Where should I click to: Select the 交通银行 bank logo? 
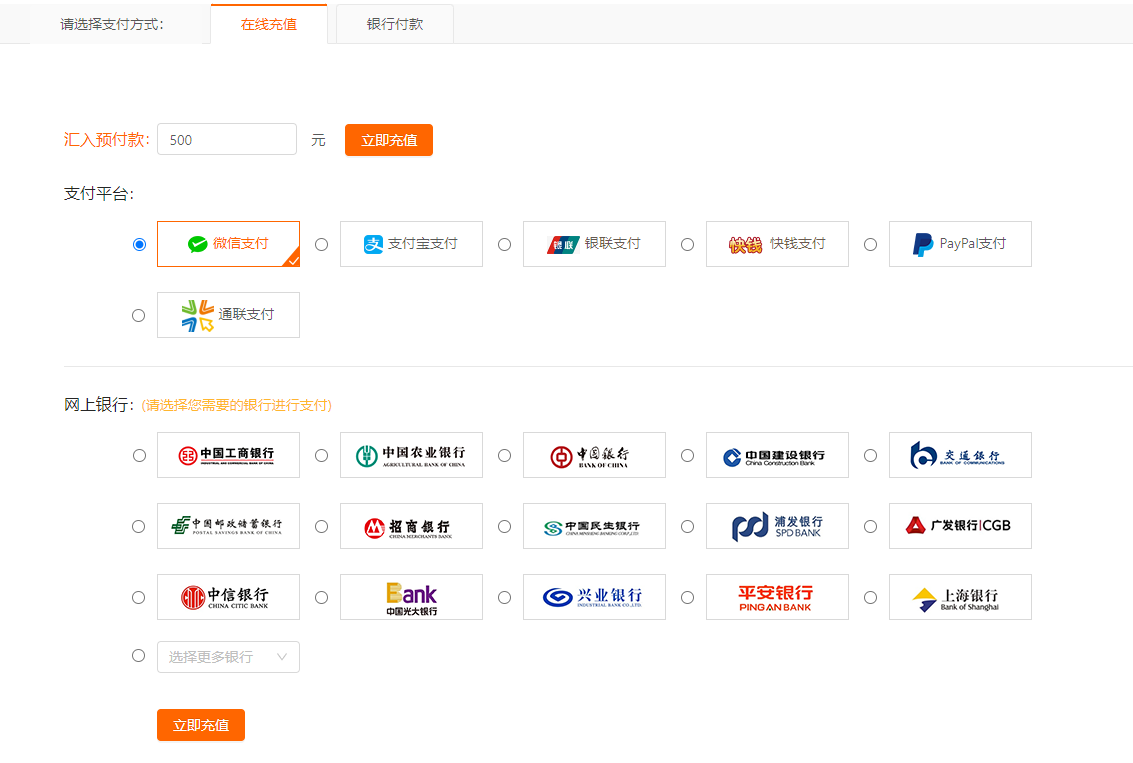pos(960,455)
